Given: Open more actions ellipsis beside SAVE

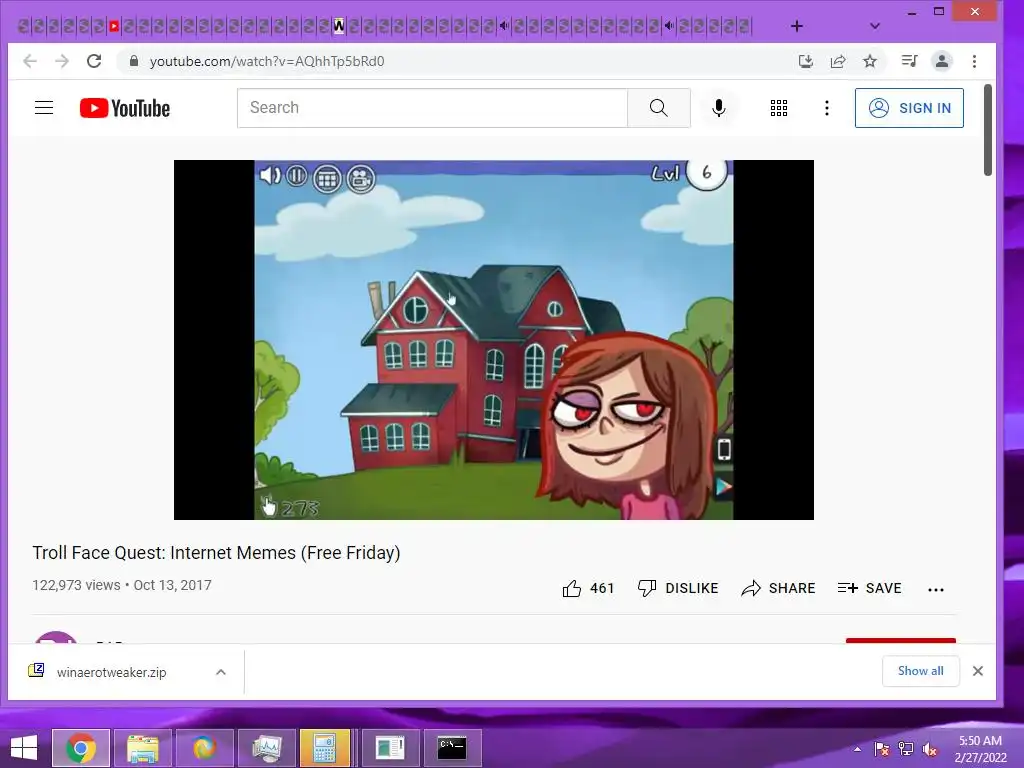Looking at the screenshot, I should pos(936,590).
